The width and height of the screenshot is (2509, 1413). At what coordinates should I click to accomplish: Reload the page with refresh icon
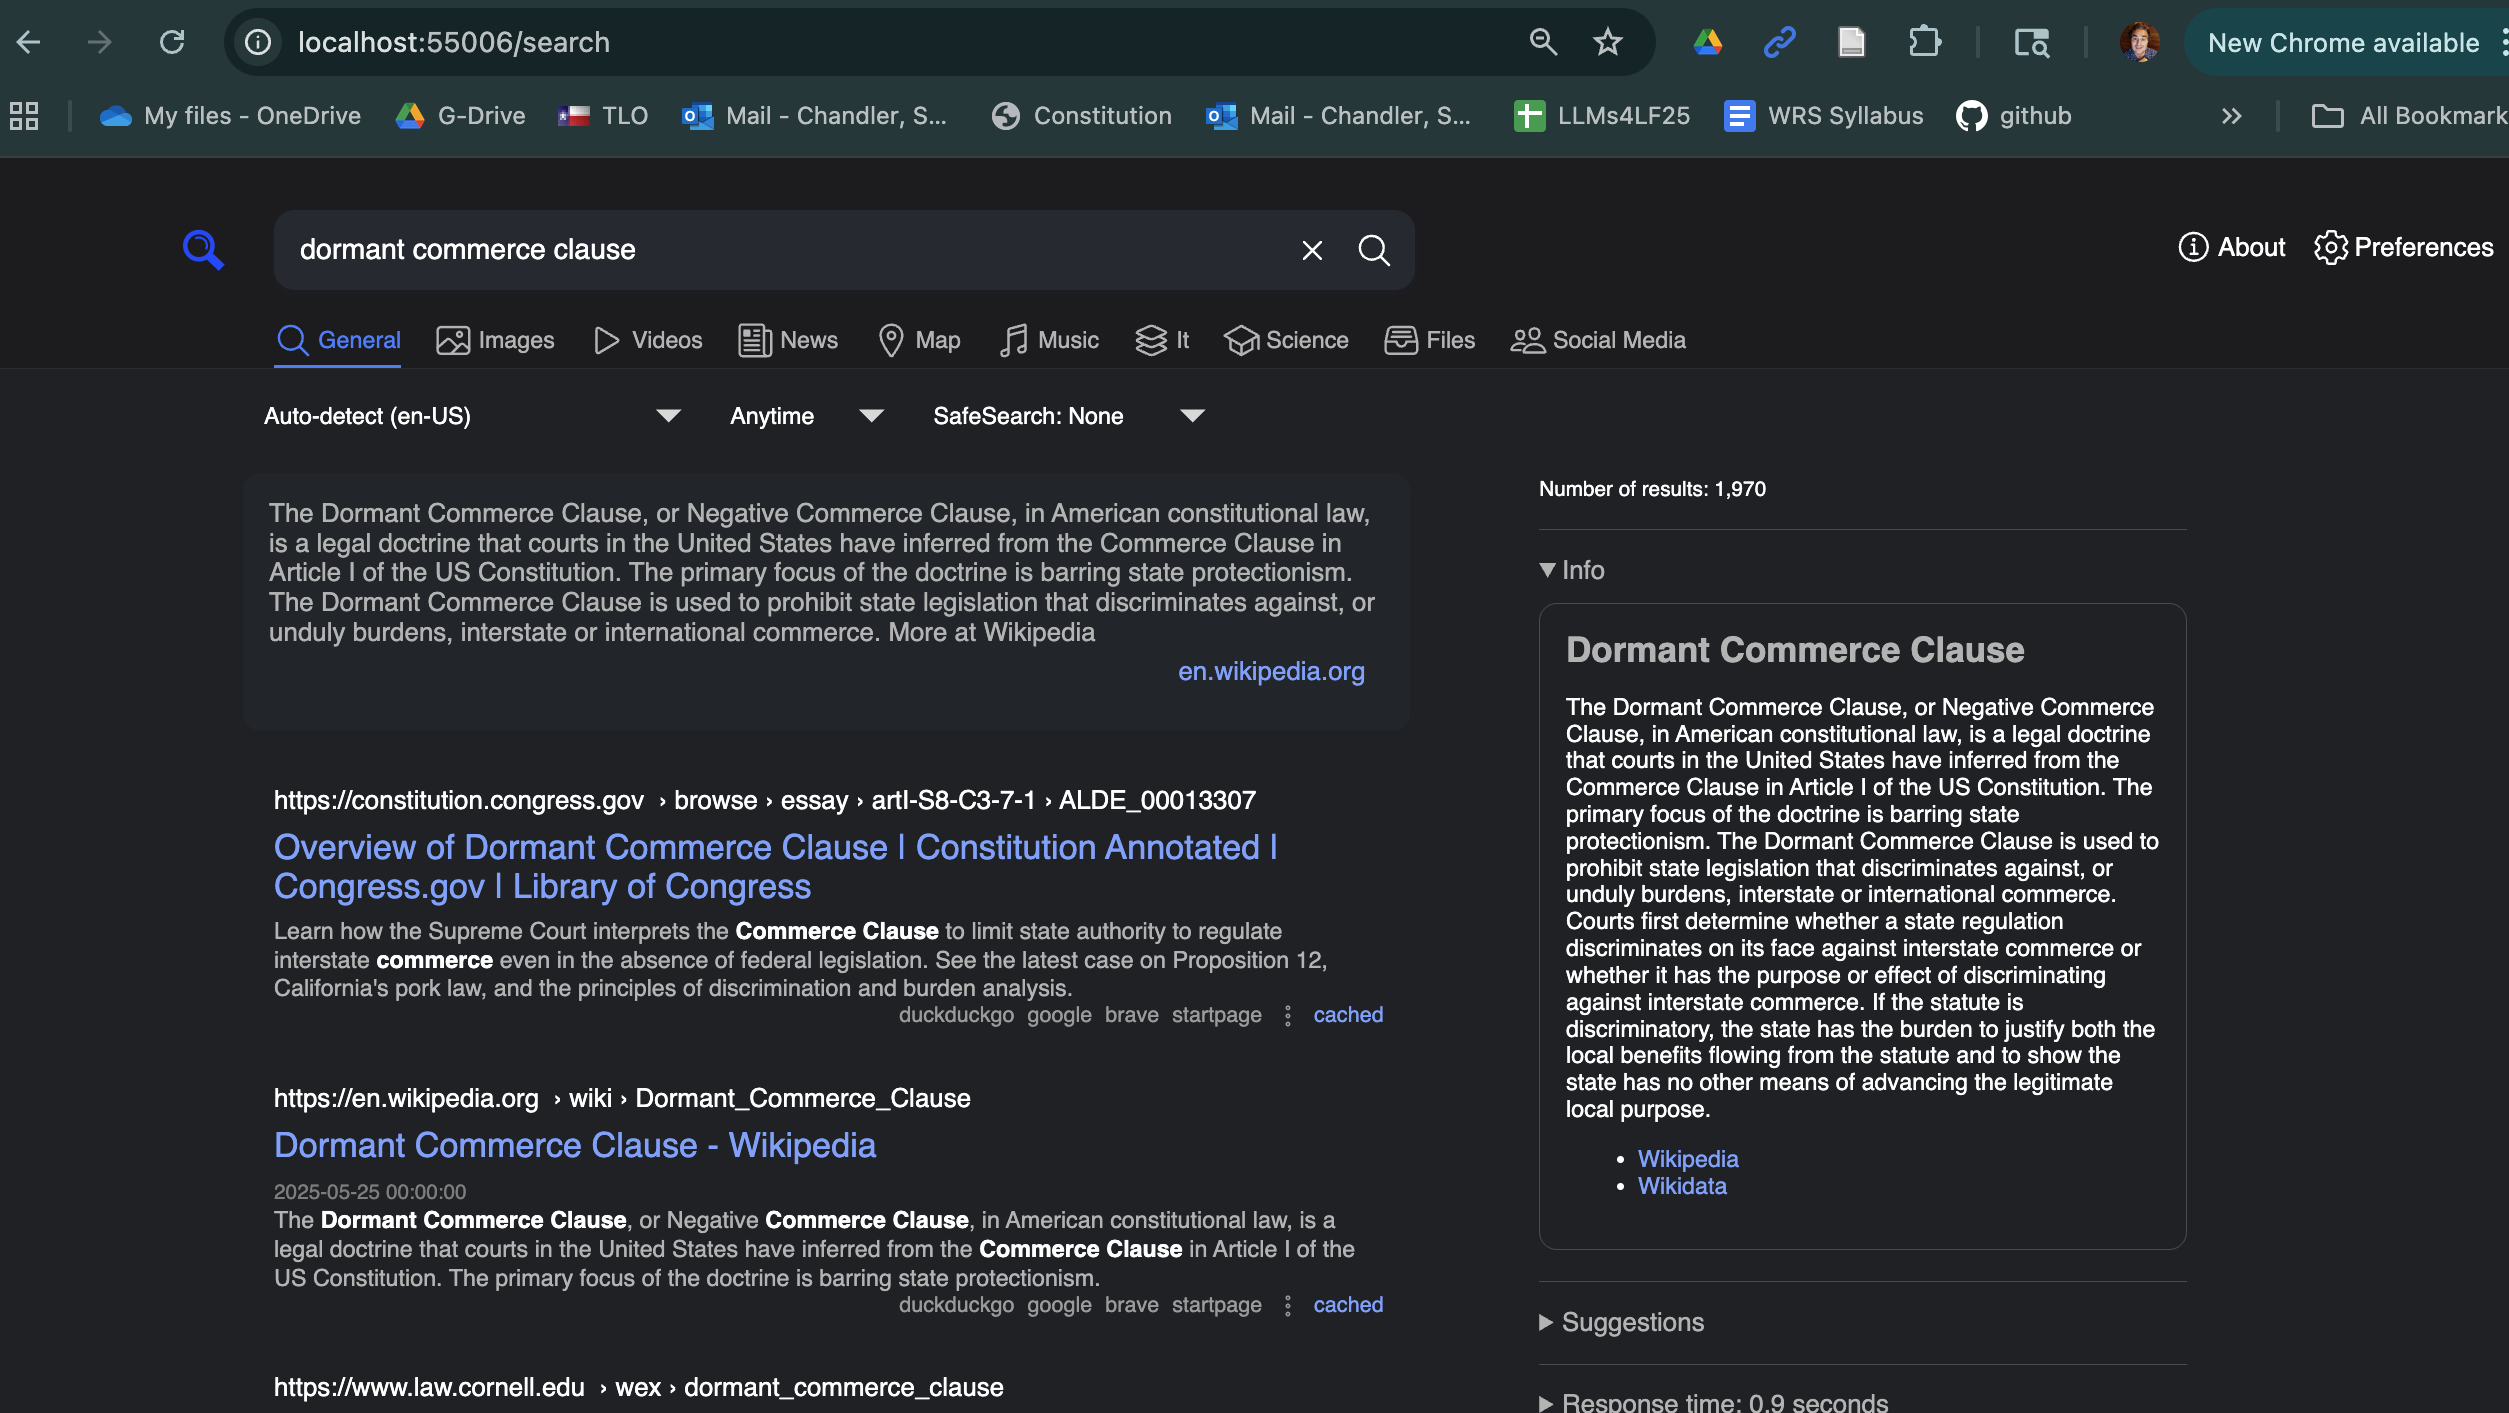click(172, 42)
